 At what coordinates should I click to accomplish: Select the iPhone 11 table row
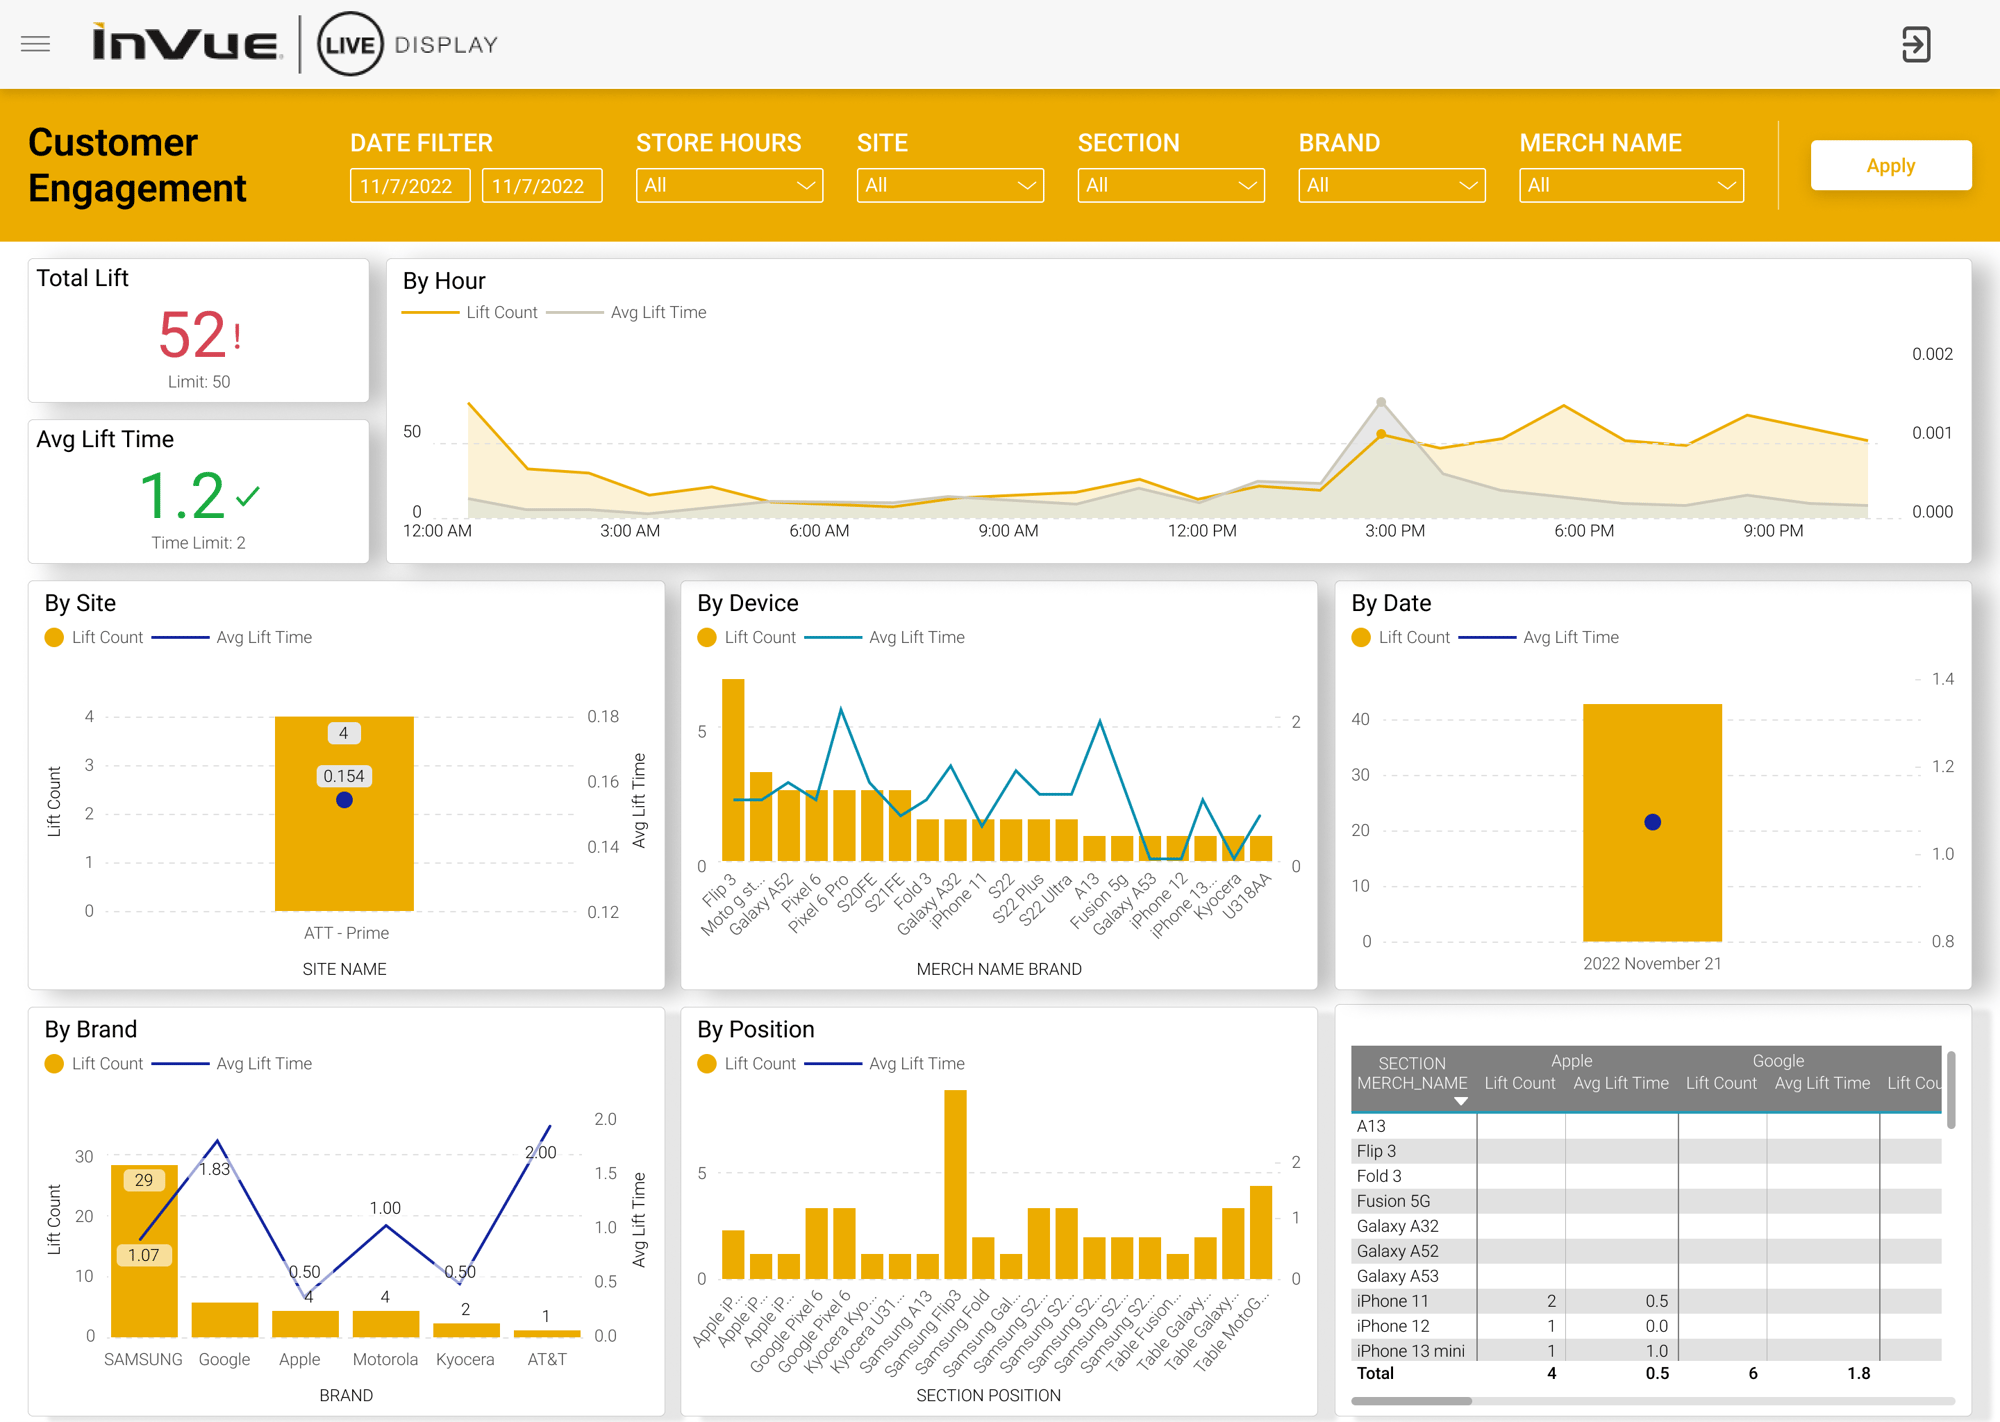[x=1393, y=1301]
